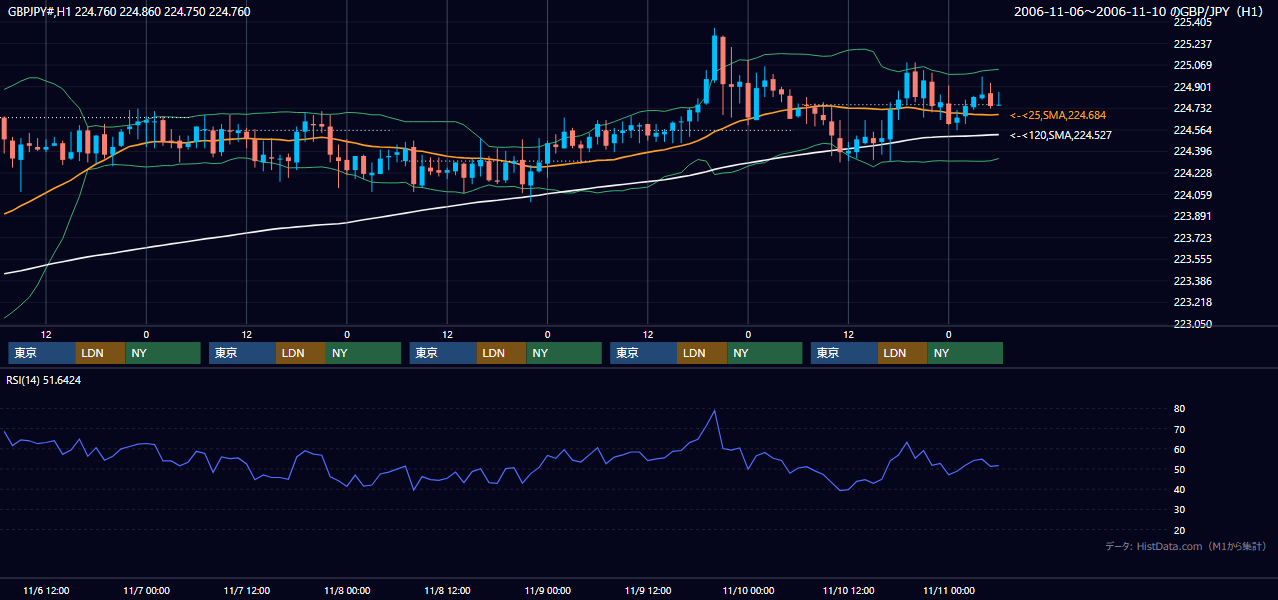1278x600 pixels.
Task: Click the 11/6 12:00 time axis label
Action: click(46, 591)
